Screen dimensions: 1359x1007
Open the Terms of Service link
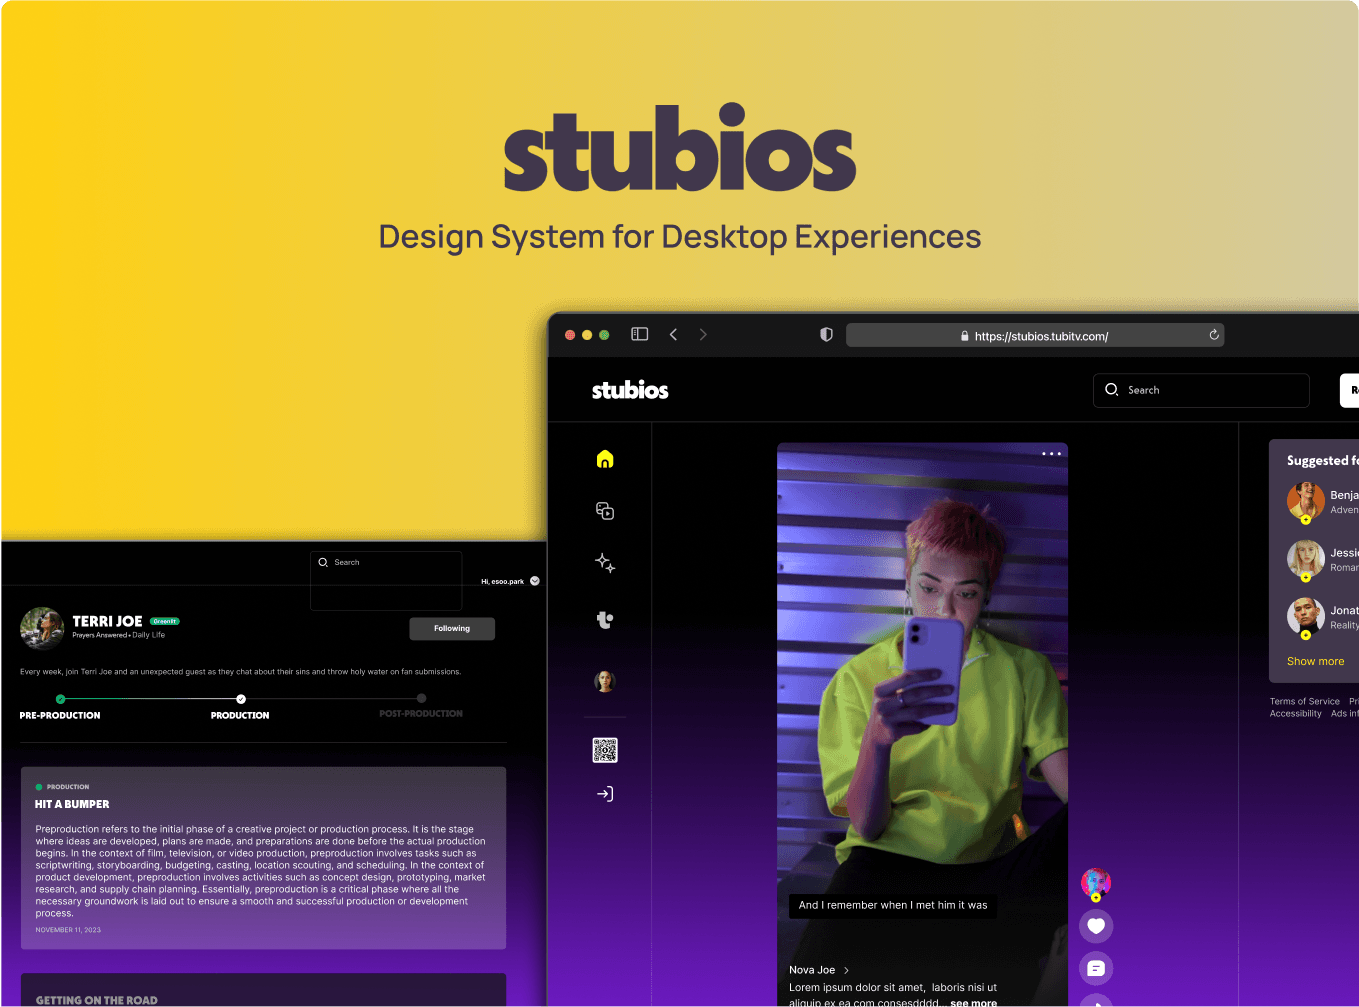pyautogui.click(x=1304, y=701)
